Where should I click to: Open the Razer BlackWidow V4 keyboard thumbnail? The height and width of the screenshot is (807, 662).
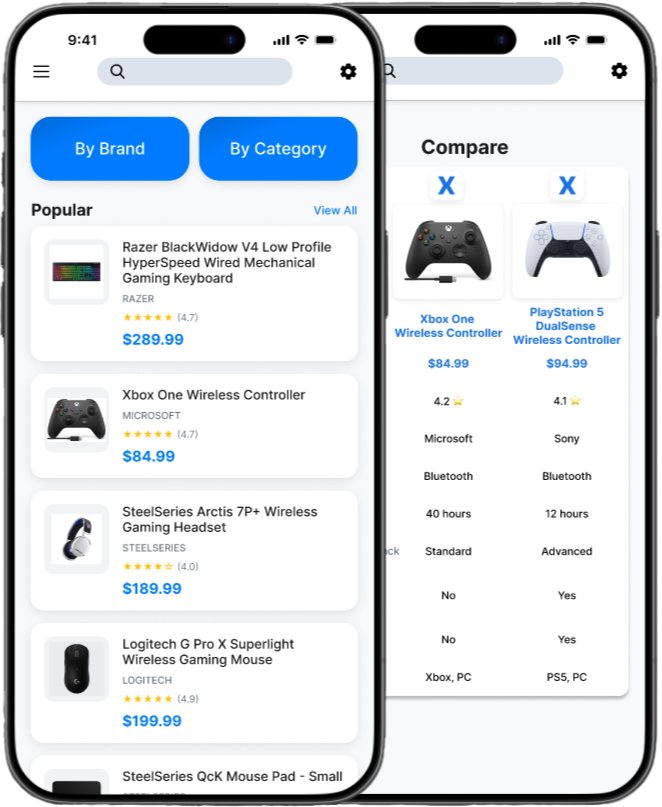(77, 272)
